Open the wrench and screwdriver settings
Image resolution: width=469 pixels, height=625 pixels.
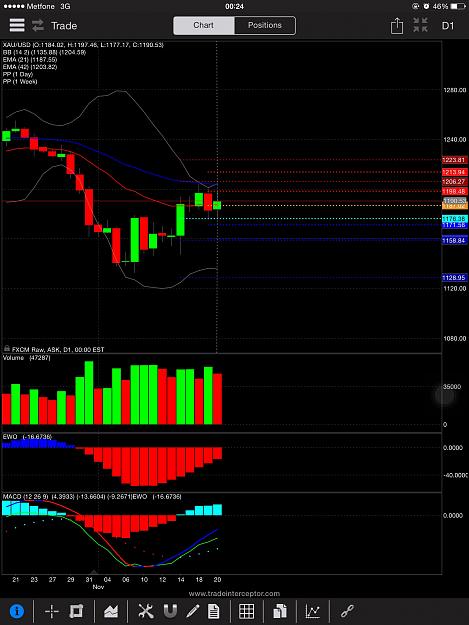145,611
